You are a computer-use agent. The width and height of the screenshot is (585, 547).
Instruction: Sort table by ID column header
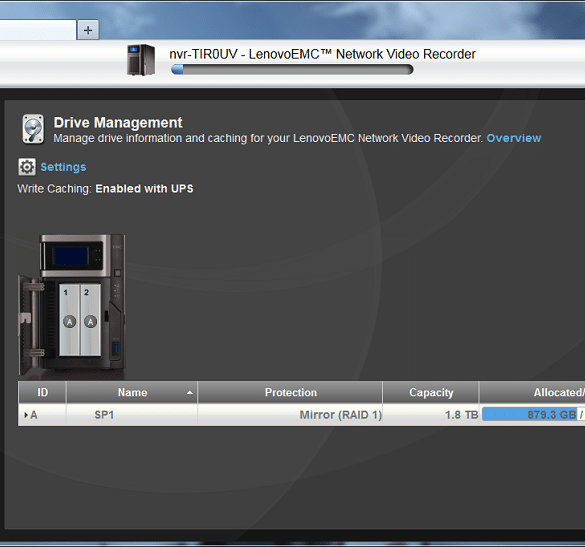pos(42,392)
